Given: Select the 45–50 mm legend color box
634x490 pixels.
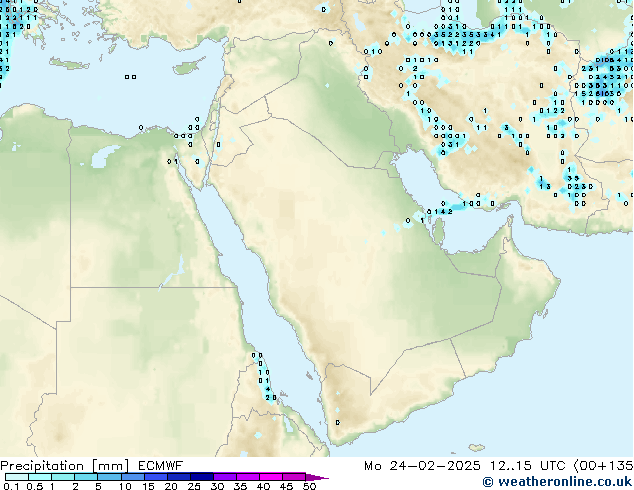Looking at the screenshot, I should (294, 477).
